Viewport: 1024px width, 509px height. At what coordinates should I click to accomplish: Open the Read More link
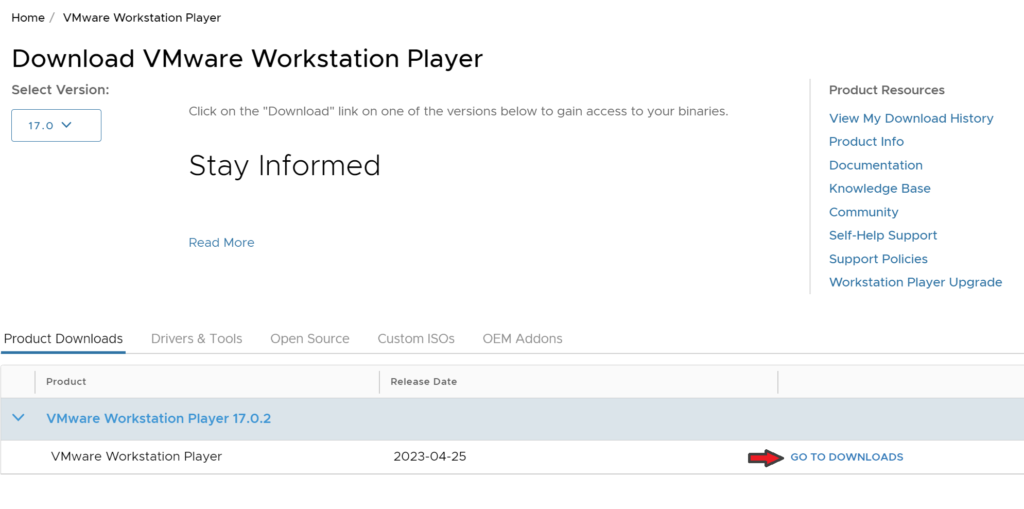[x=221, y=242]
